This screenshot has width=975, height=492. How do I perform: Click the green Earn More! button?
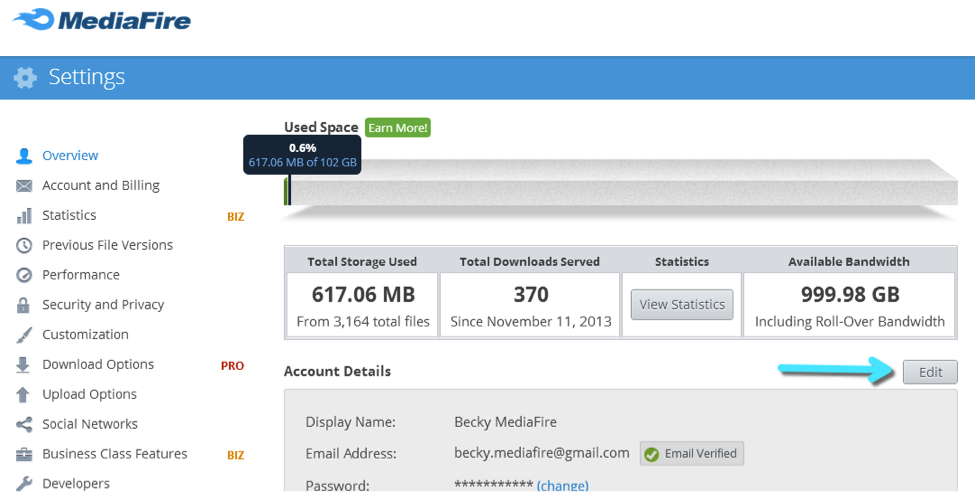[x=397, y=128]
